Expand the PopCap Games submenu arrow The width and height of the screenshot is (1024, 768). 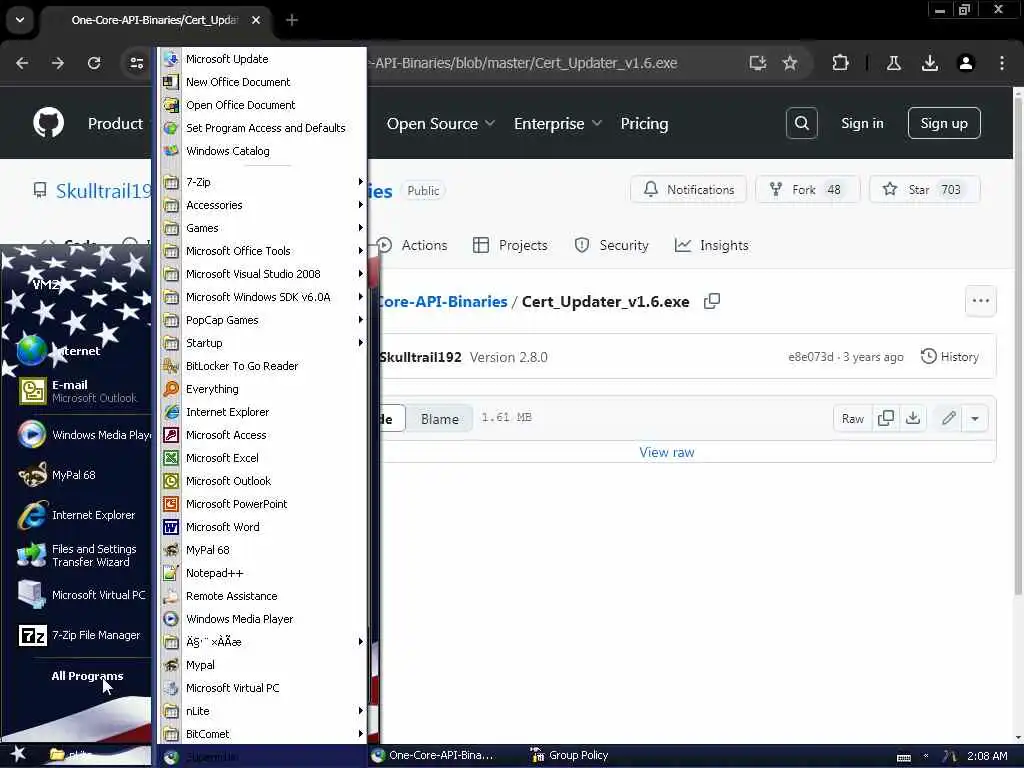[x=360, y=319]
